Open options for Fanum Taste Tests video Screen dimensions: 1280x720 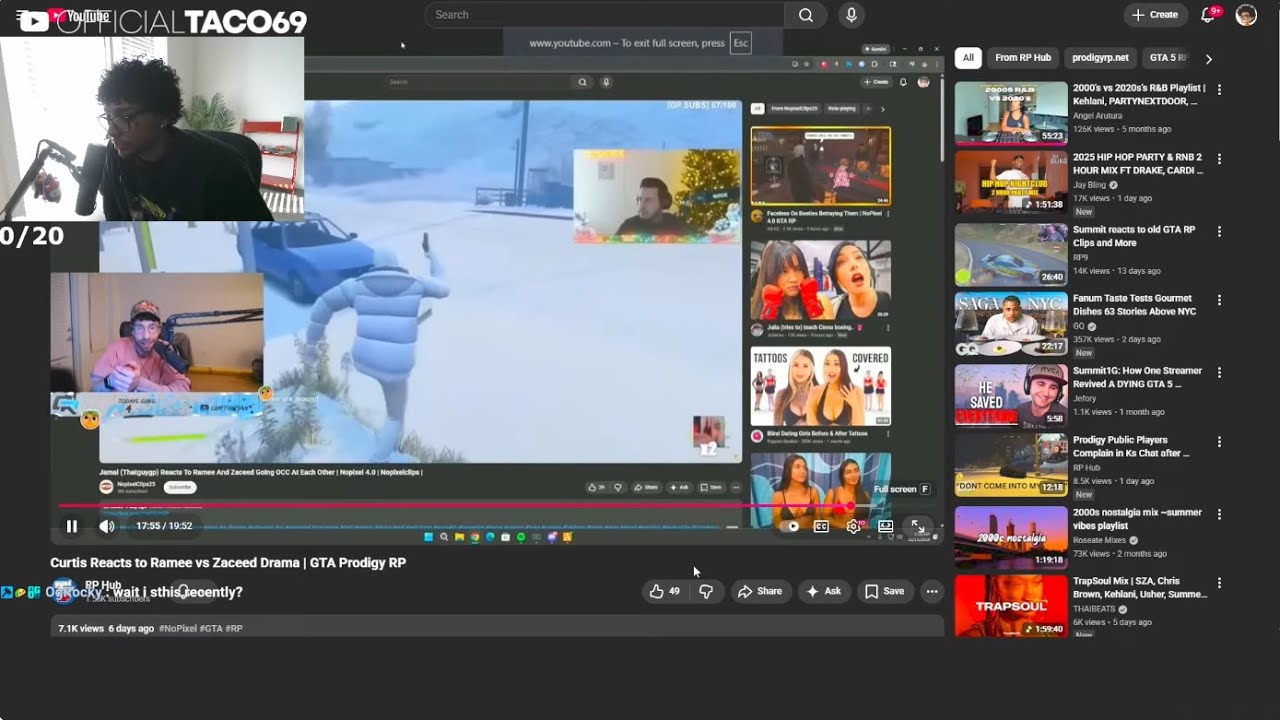1219,301
